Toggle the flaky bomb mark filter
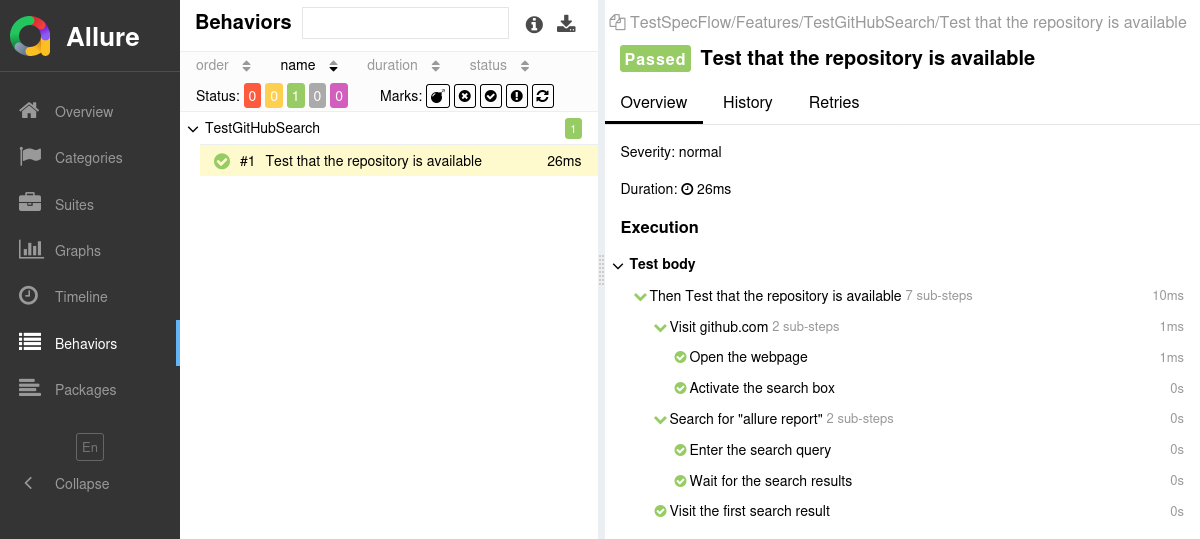This screenshot has height=539, width=1200. [438, 96]
